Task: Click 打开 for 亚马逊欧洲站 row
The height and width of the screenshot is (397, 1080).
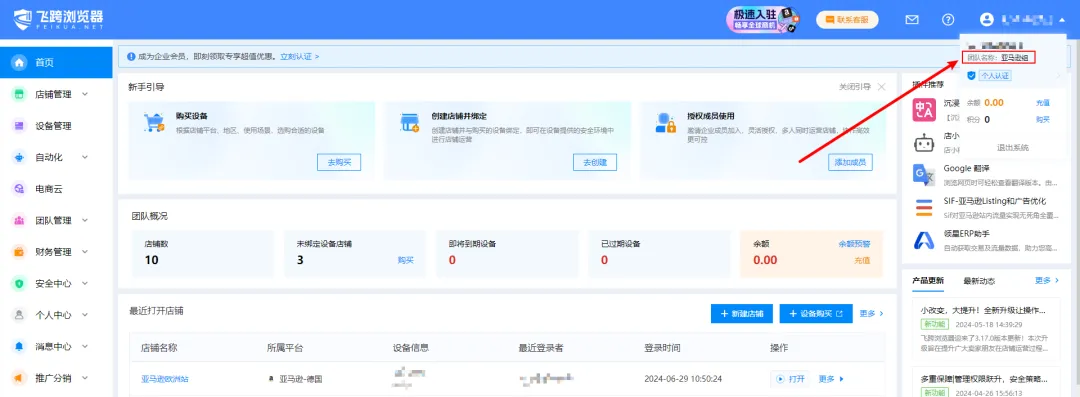Action: pos(791,379)
